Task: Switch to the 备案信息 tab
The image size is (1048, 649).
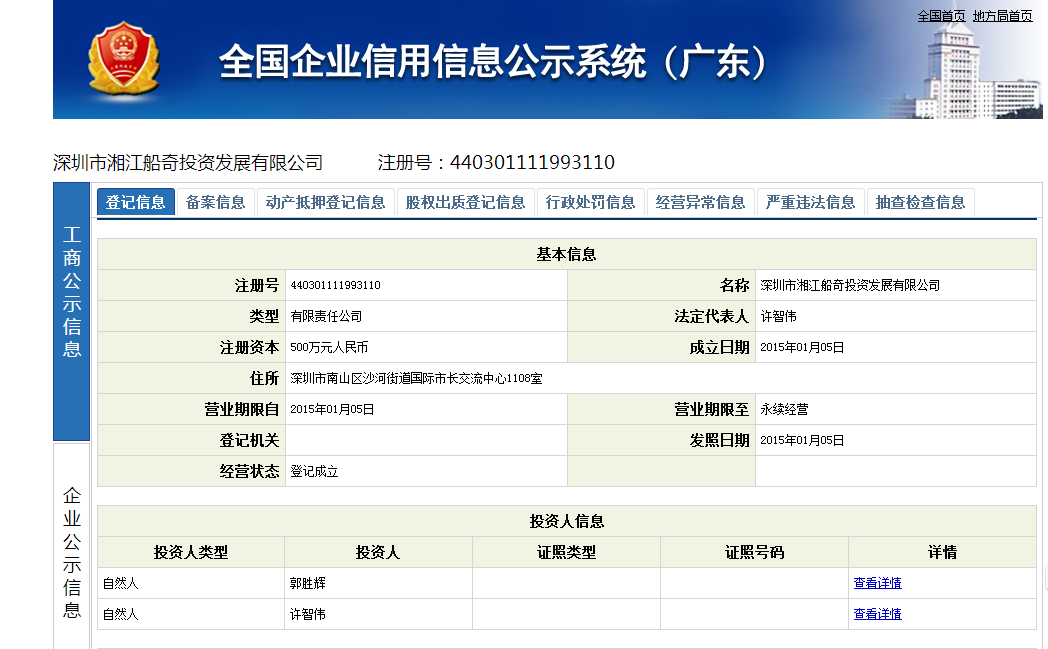Action: pyautogui.click(x=215, y=202)
